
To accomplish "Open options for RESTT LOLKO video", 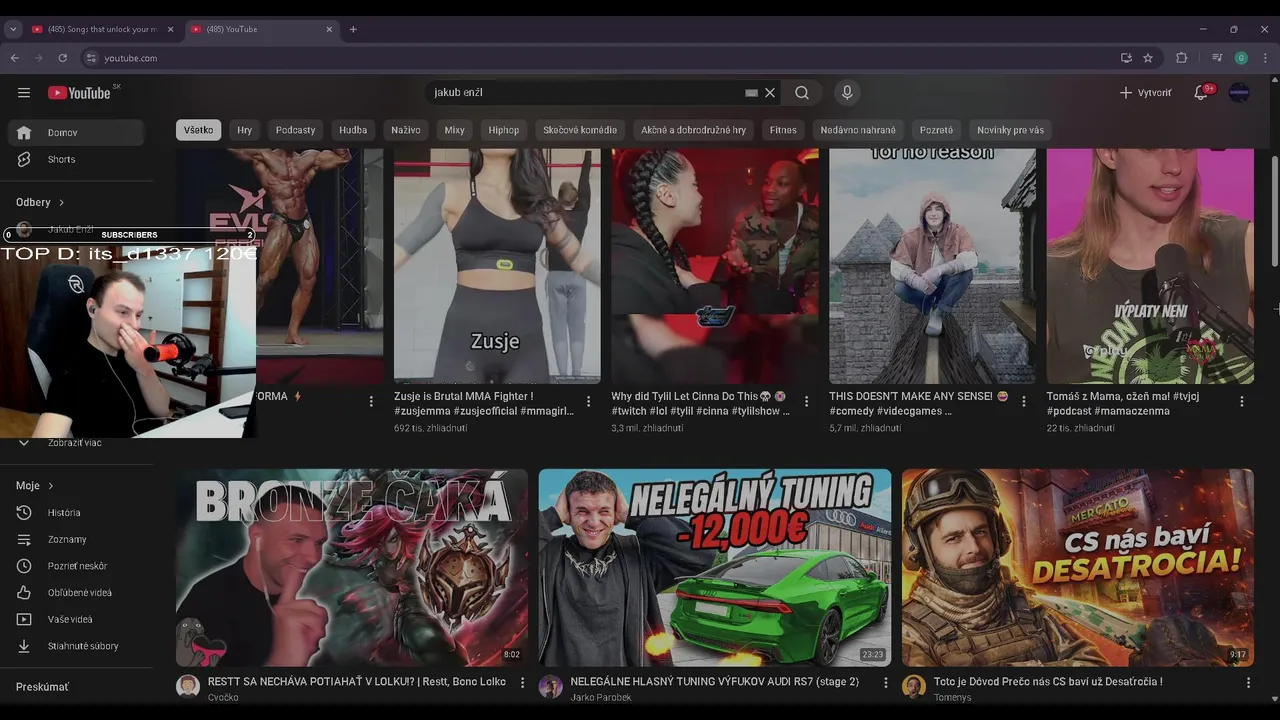I will pos(522,683).
